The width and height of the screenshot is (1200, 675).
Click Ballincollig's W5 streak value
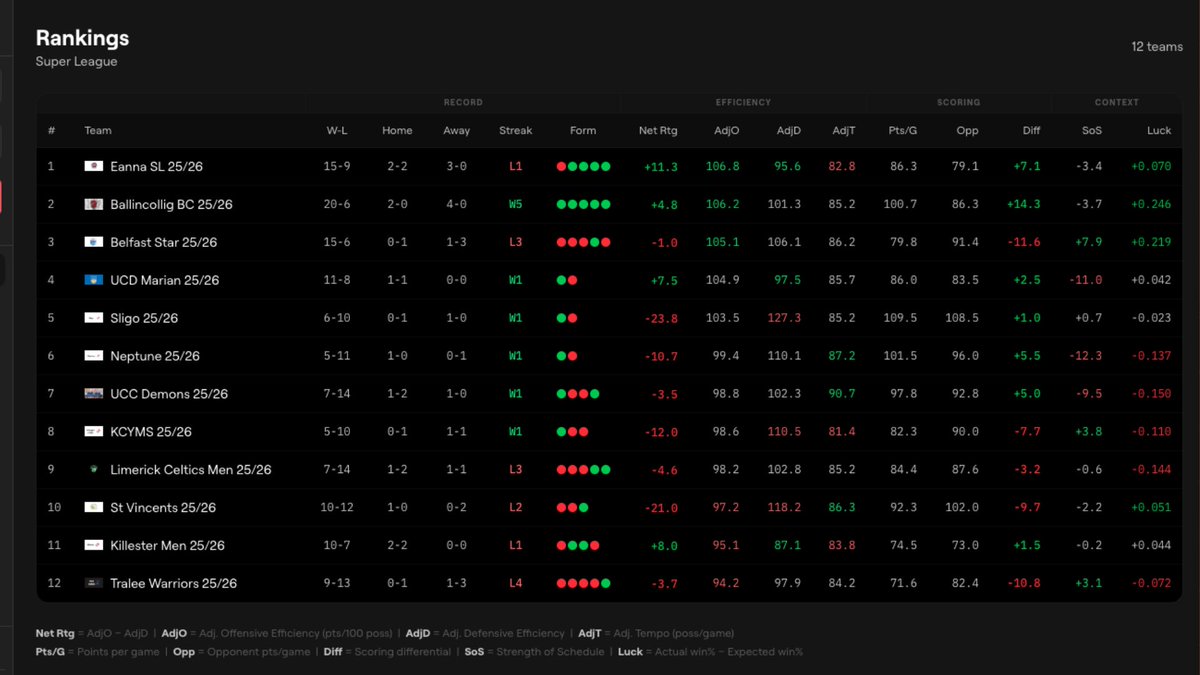point(516,205)
